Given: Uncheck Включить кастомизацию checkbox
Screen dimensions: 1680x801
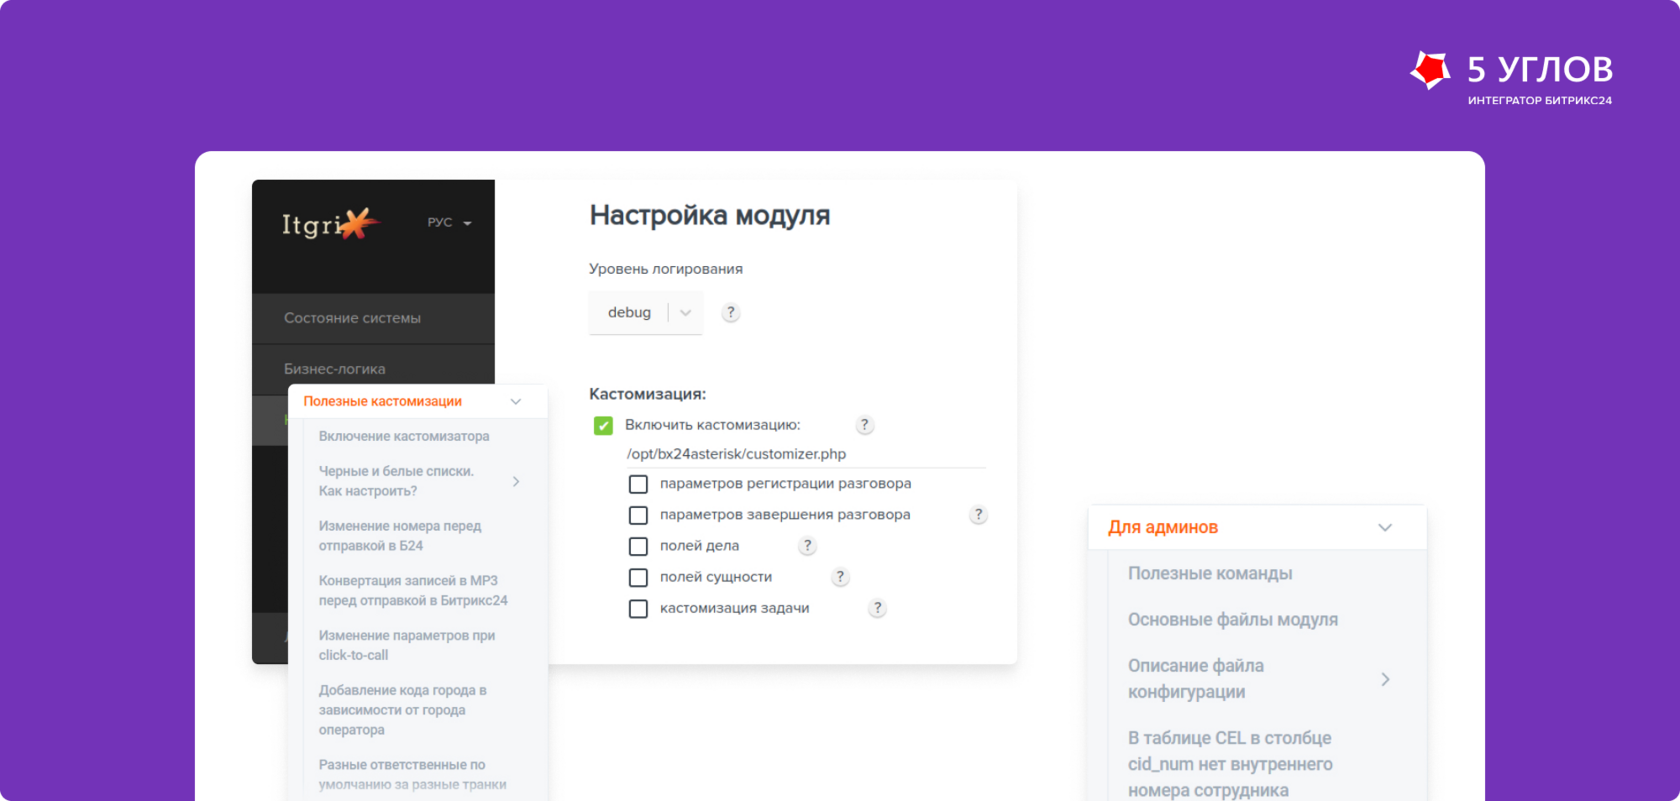Looking at the screenshot, I should [603, 426].
